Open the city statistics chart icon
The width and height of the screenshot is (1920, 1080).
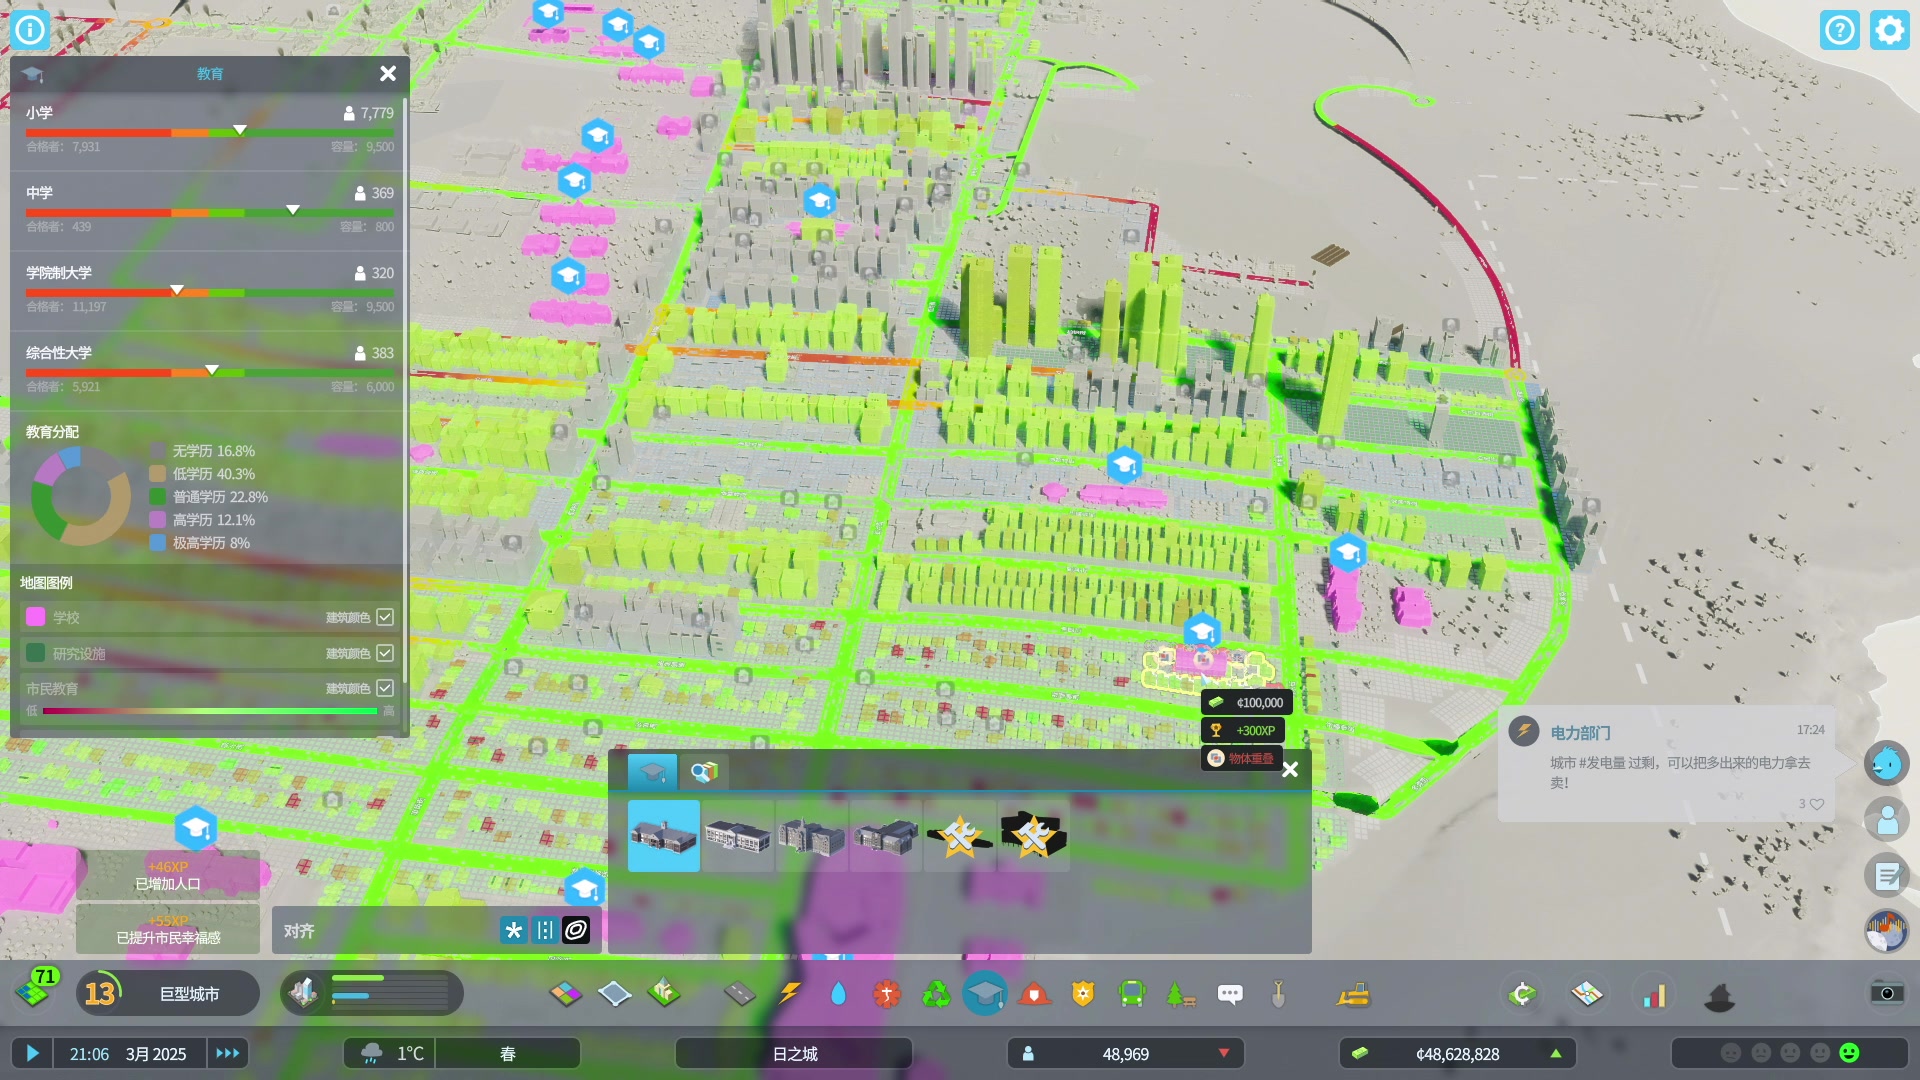[1655, 994]
